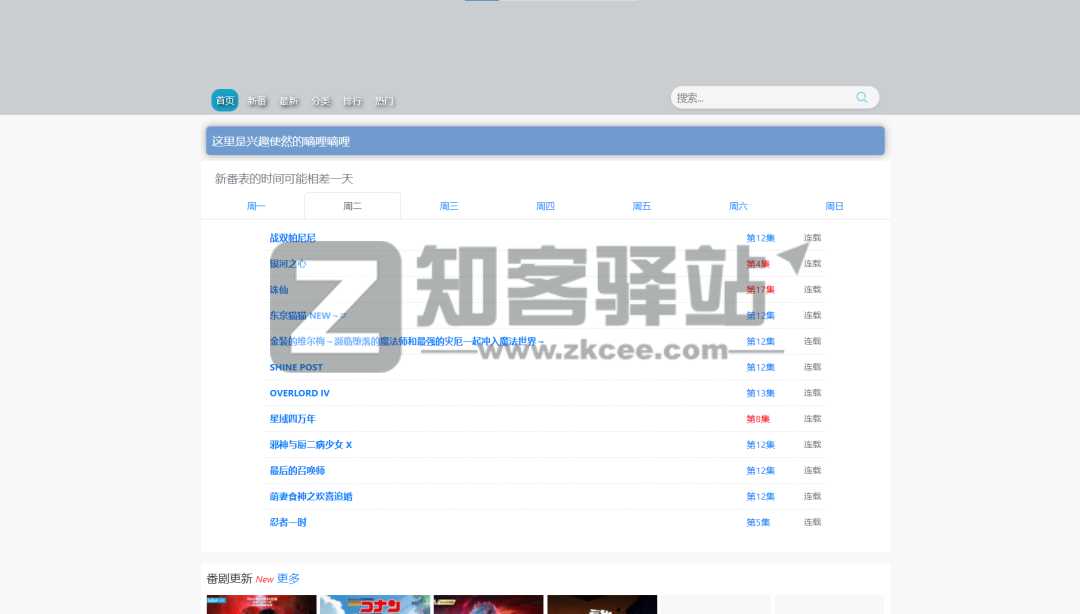Open the 周三 schedule listing
1080x614 pixels.
click(449, 206)
